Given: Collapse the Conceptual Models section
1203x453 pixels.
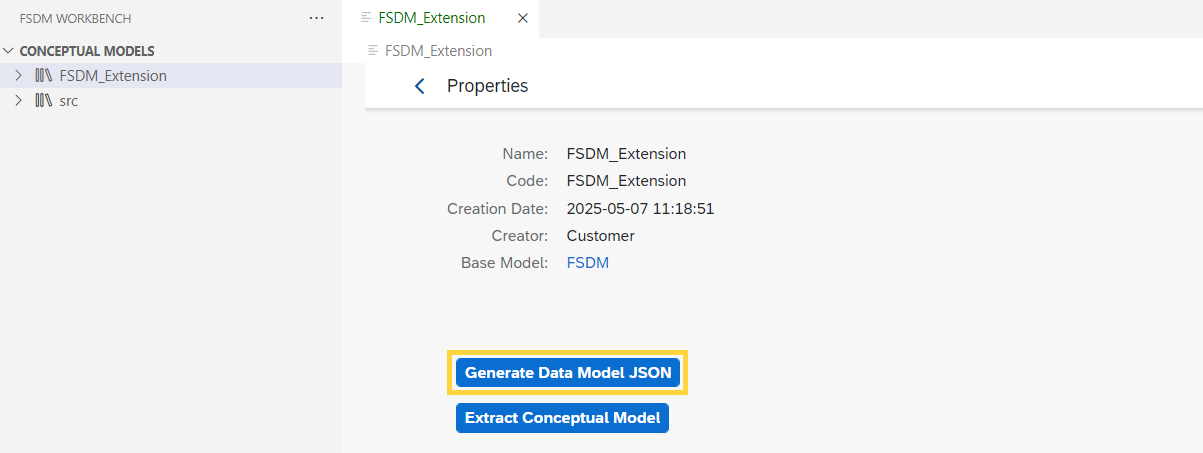Looking at the screenshot, I should point(9,50).
